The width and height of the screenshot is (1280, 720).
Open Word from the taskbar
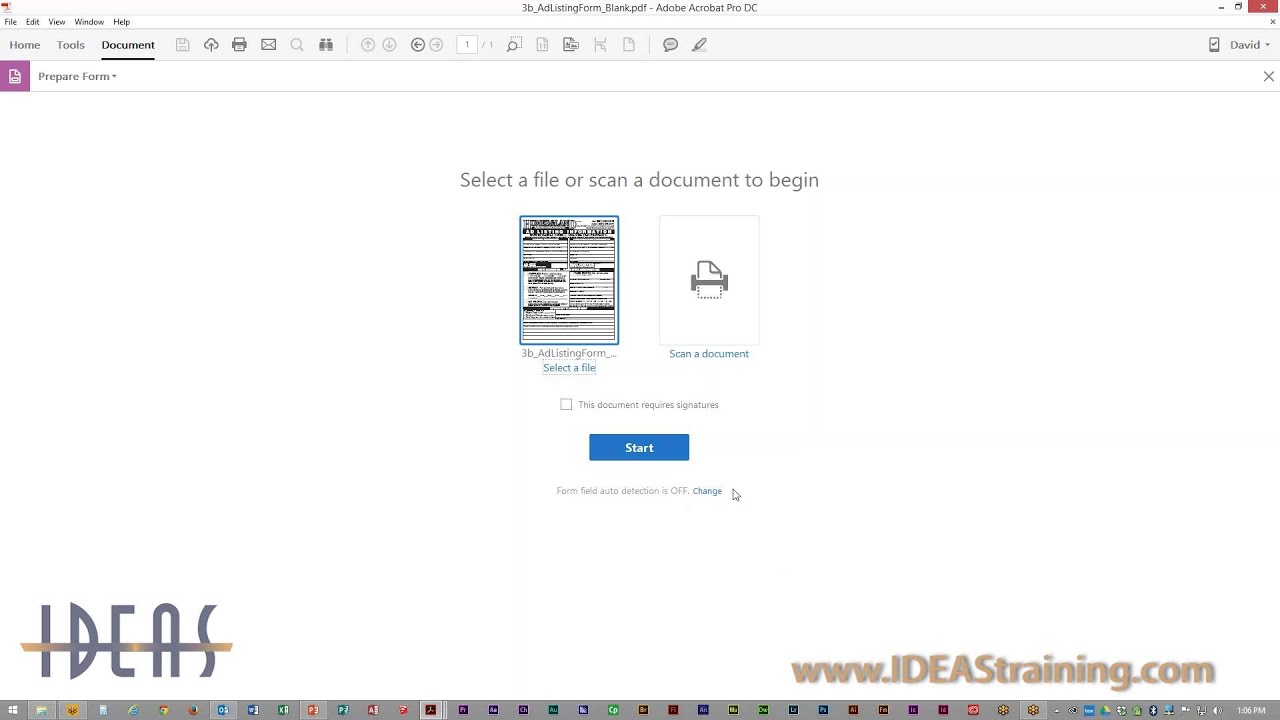(x=253, y=710)
